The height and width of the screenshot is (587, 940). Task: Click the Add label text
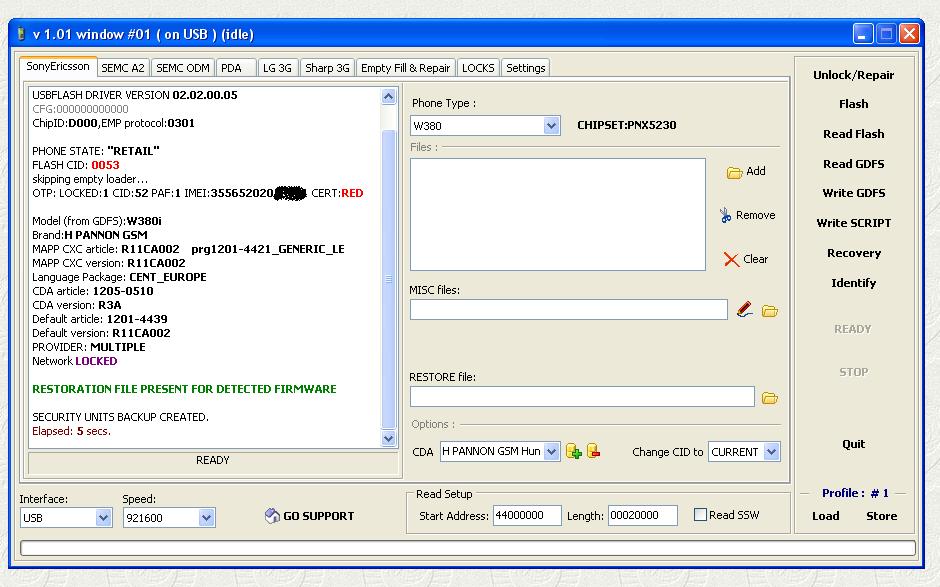(x=755, y=171)
